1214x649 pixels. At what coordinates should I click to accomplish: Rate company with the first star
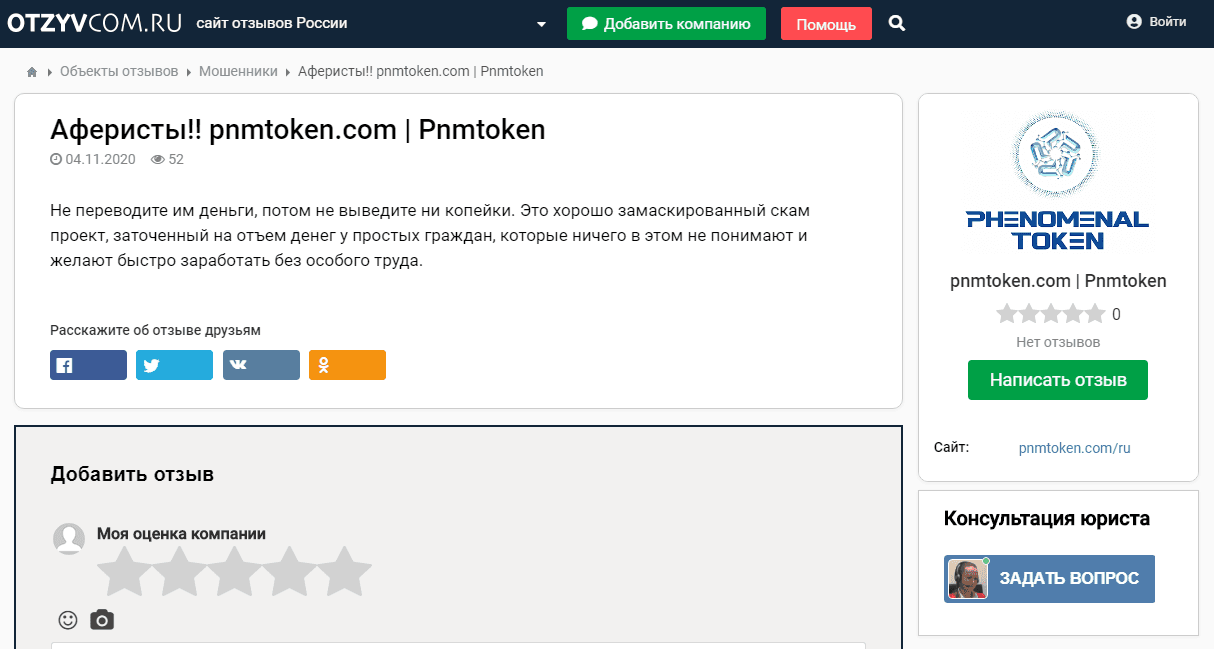pos(124,572)
